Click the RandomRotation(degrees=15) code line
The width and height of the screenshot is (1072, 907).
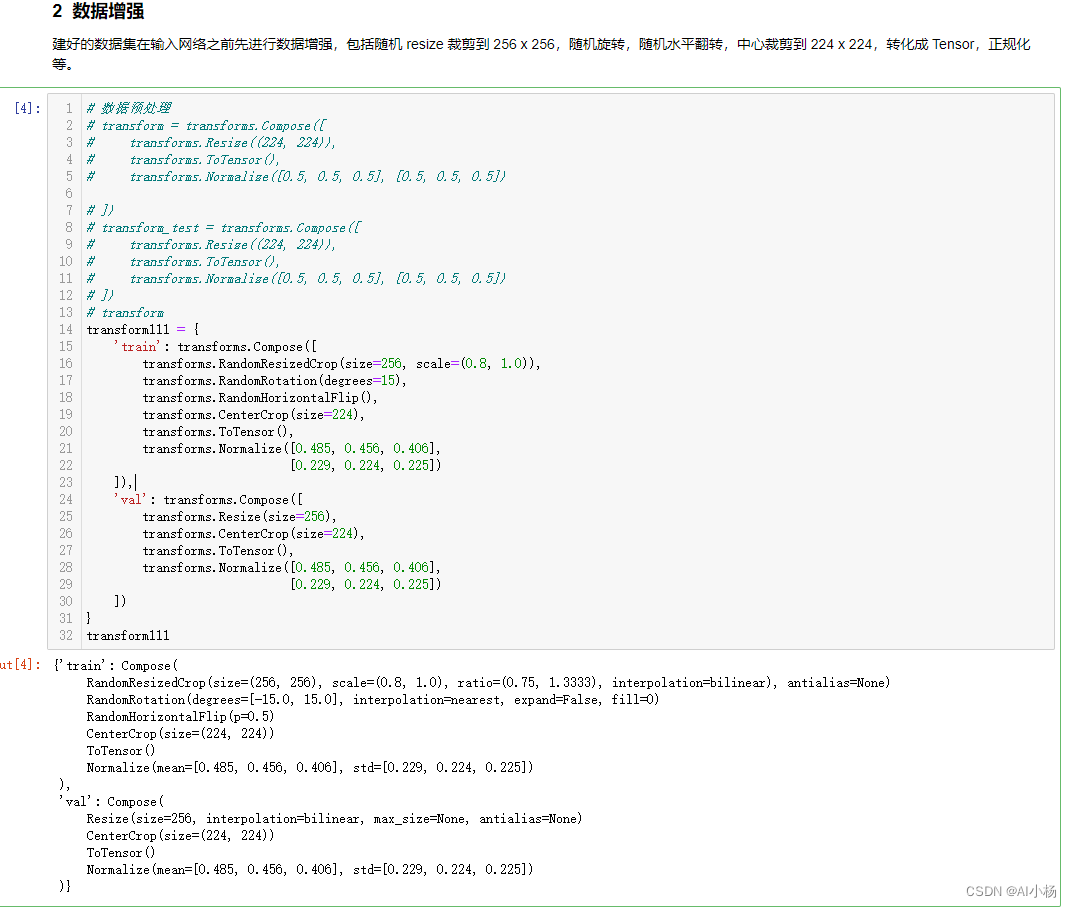click(x=274, y=381)
